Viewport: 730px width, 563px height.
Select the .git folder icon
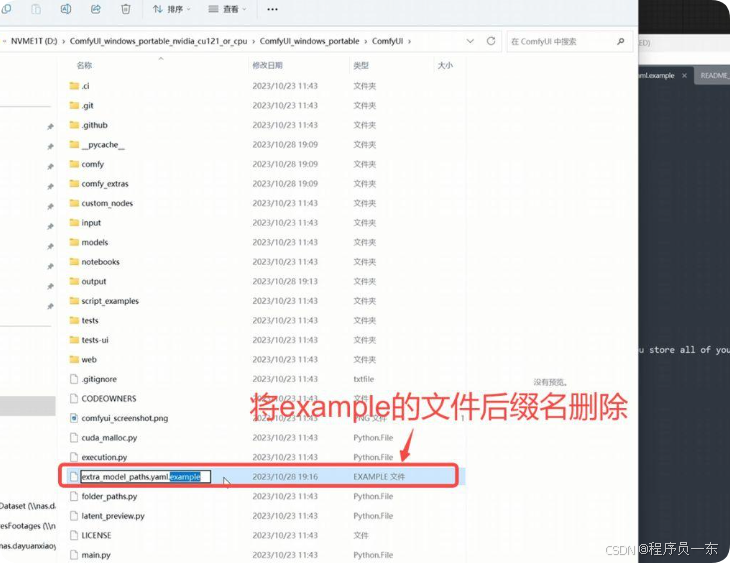coord(74,105)
